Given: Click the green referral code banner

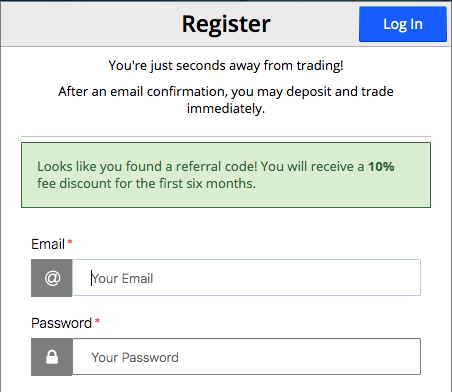Looking at the screenshot, I should click(x=226, y=175).
